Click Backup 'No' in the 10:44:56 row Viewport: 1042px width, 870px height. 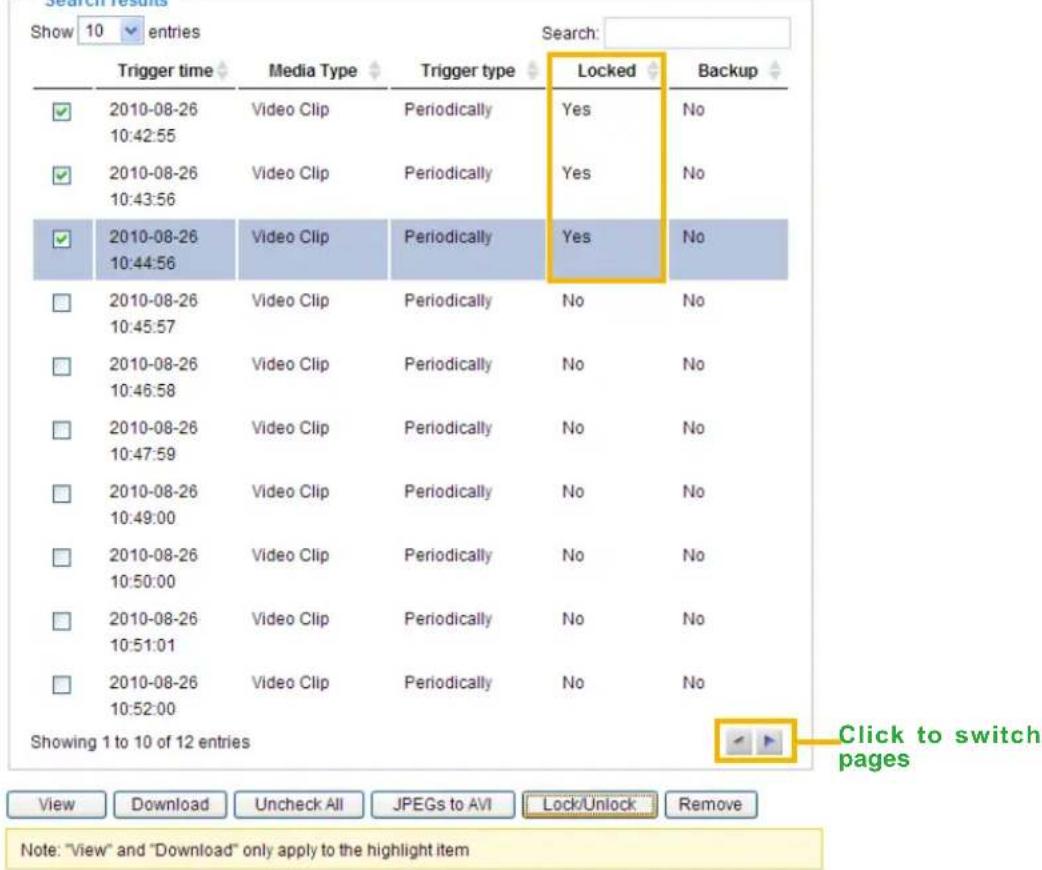[x=693, y=237]
